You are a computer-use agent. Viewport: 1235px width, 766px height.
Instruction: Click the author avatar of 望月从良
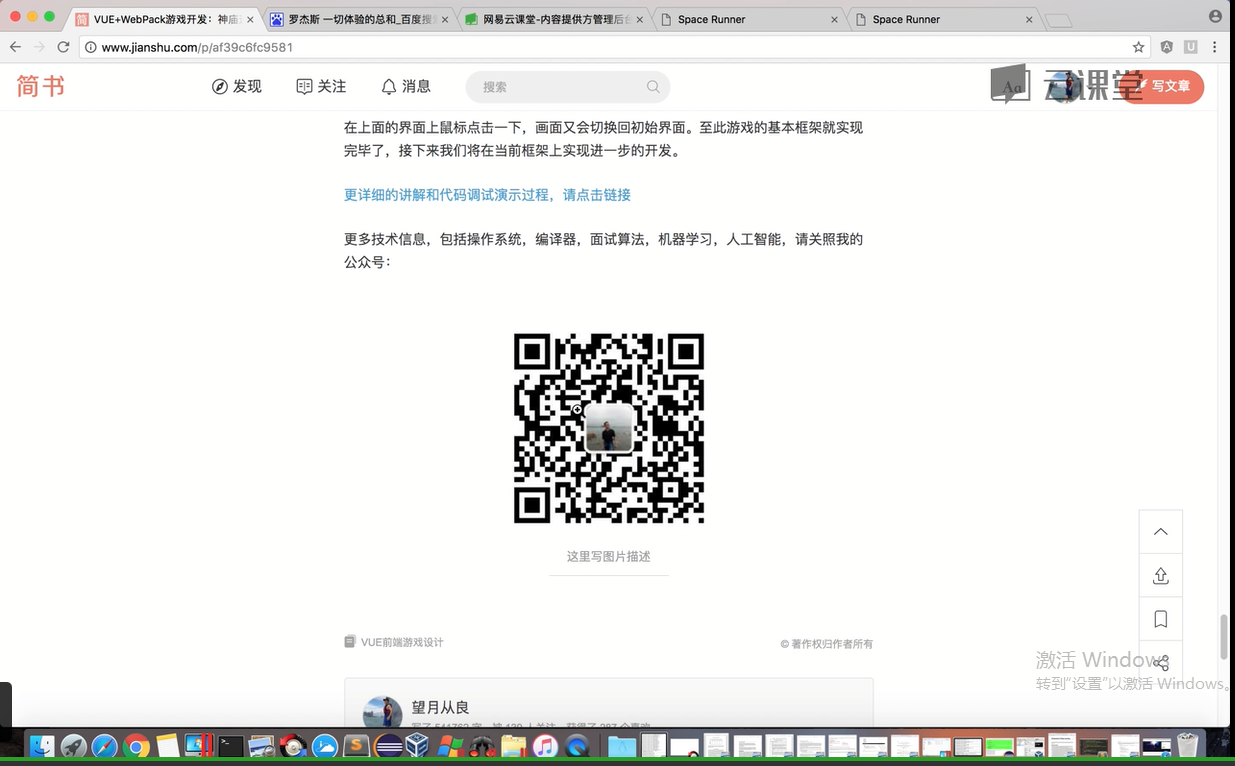click(x=382, y=712)
